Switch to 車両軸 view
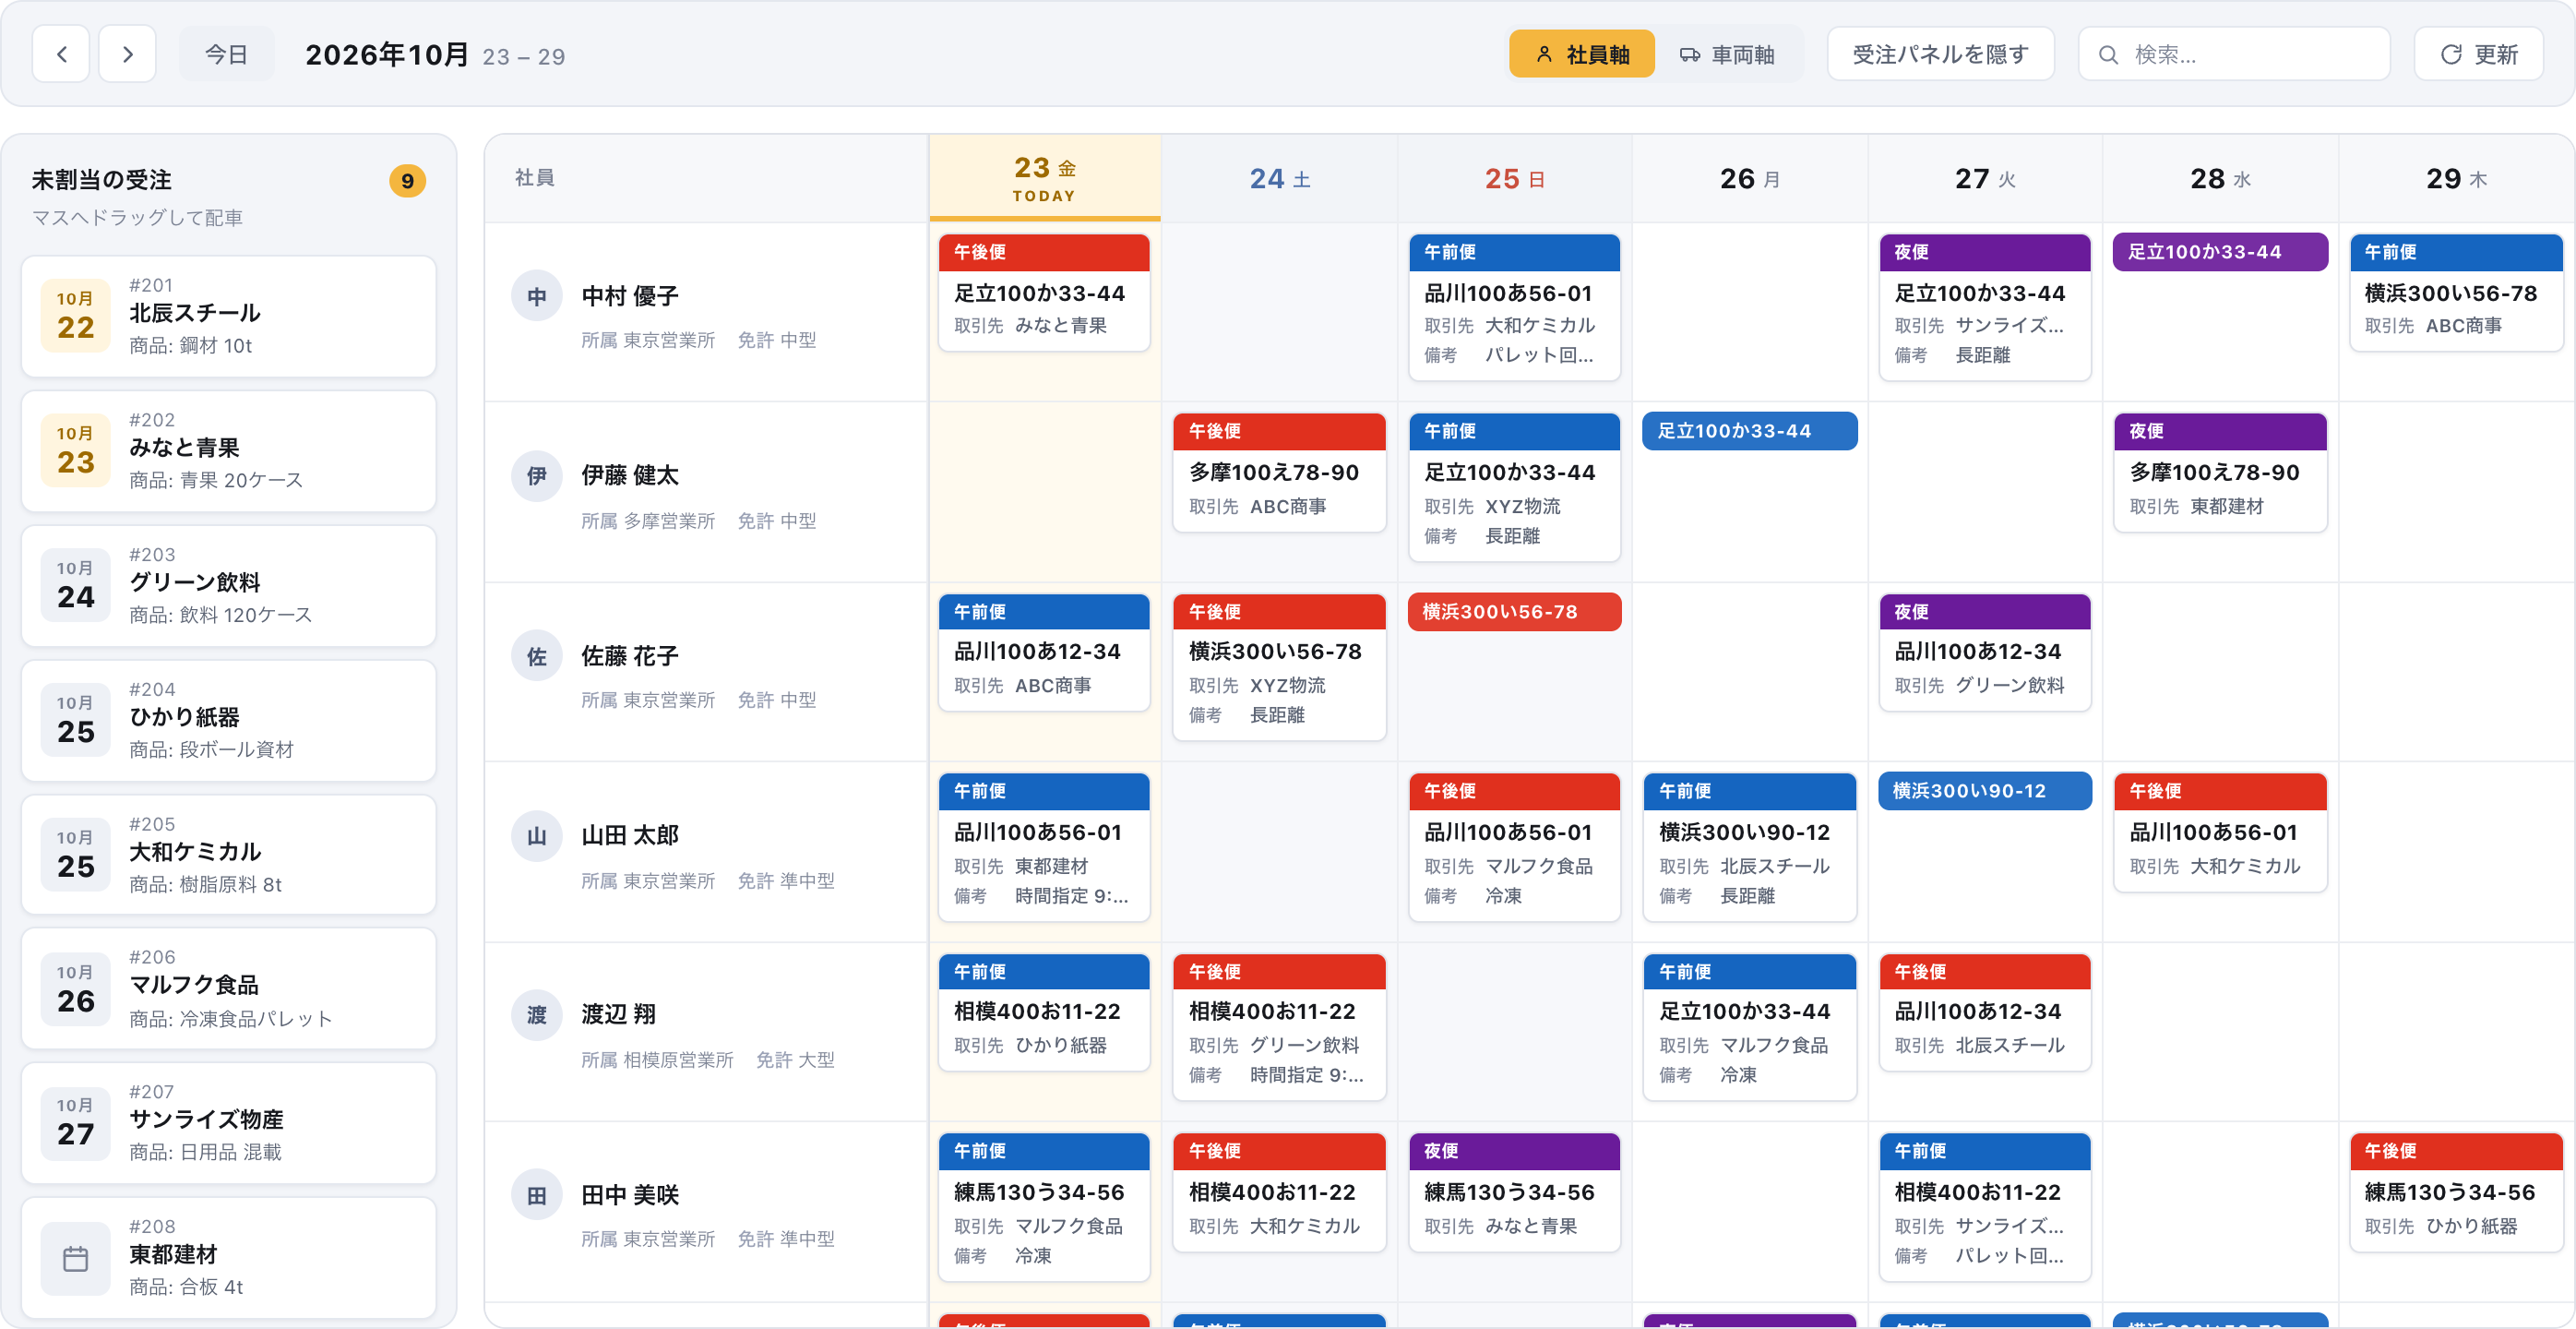 pyautogui.click(x=1727, y=54)
